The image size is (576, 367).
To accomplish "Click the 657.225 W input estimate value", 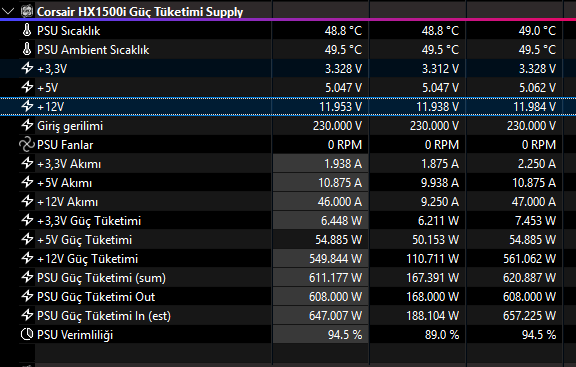I will 530,316.
